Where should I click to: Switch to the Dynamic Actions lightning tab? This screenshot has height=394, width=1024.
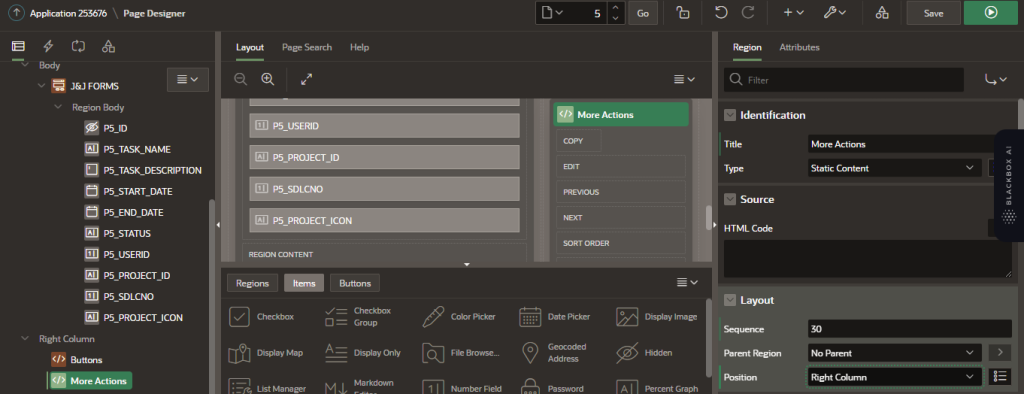(x=48, y=46)
